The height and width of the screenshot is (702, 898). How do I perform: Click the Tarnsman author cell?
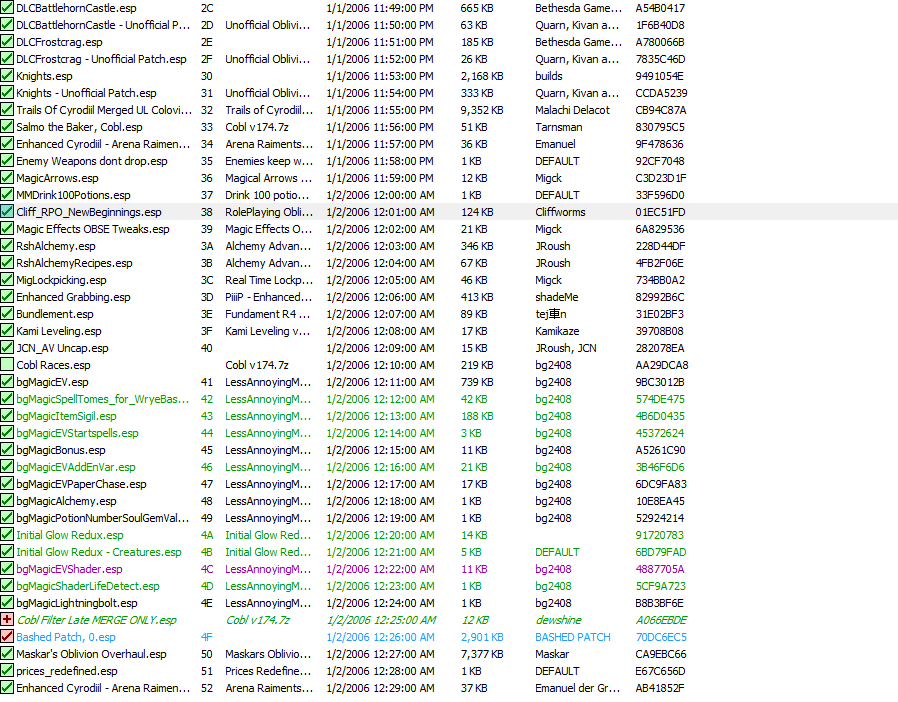point(558,127)
